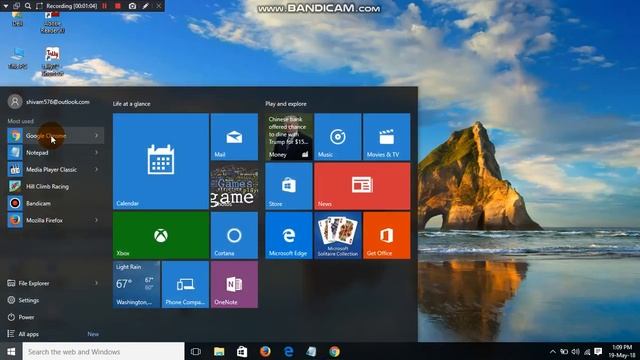Open the volume control in tray
The image size is (640, 360).
point(576,351)
